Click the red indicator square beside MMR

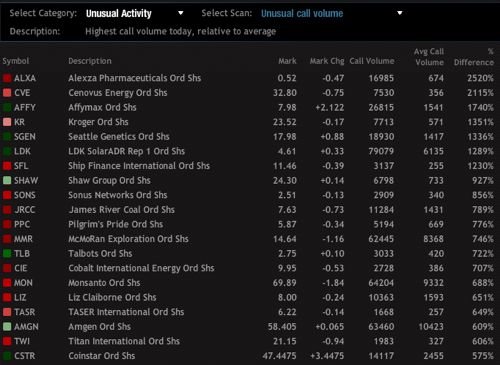click(x=7, y=239)
